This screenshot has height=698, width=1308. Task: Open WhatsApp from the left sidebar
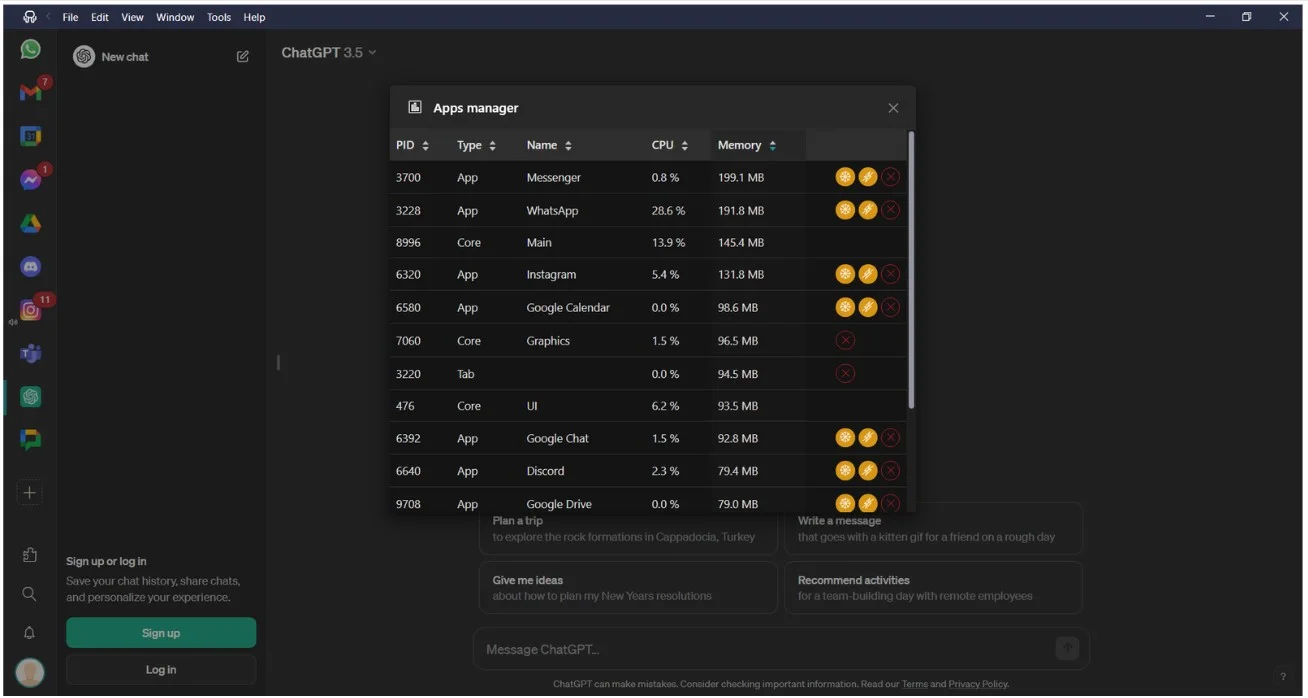click(x=30, y=49)
